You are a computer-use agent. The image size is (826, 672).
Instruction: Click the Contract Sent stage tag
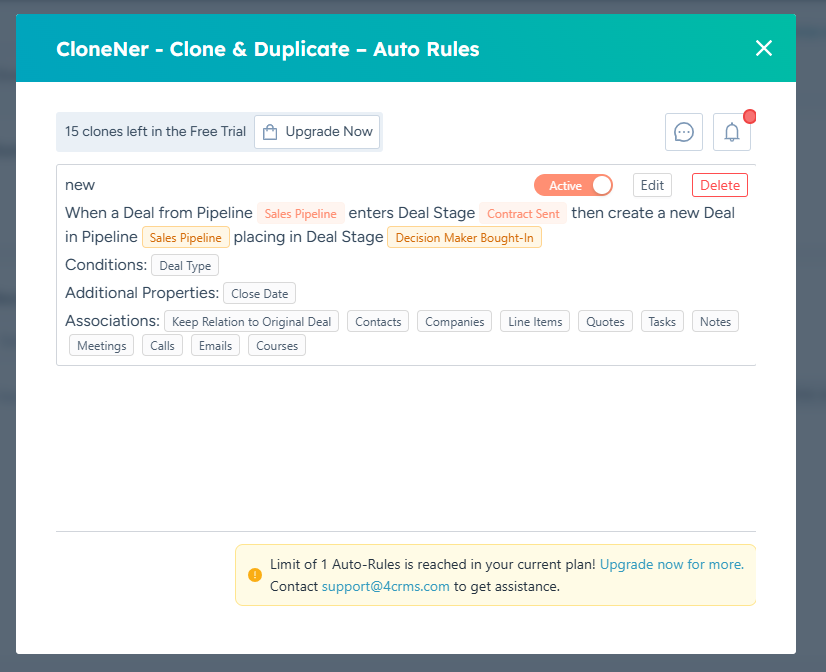[523, 213]
